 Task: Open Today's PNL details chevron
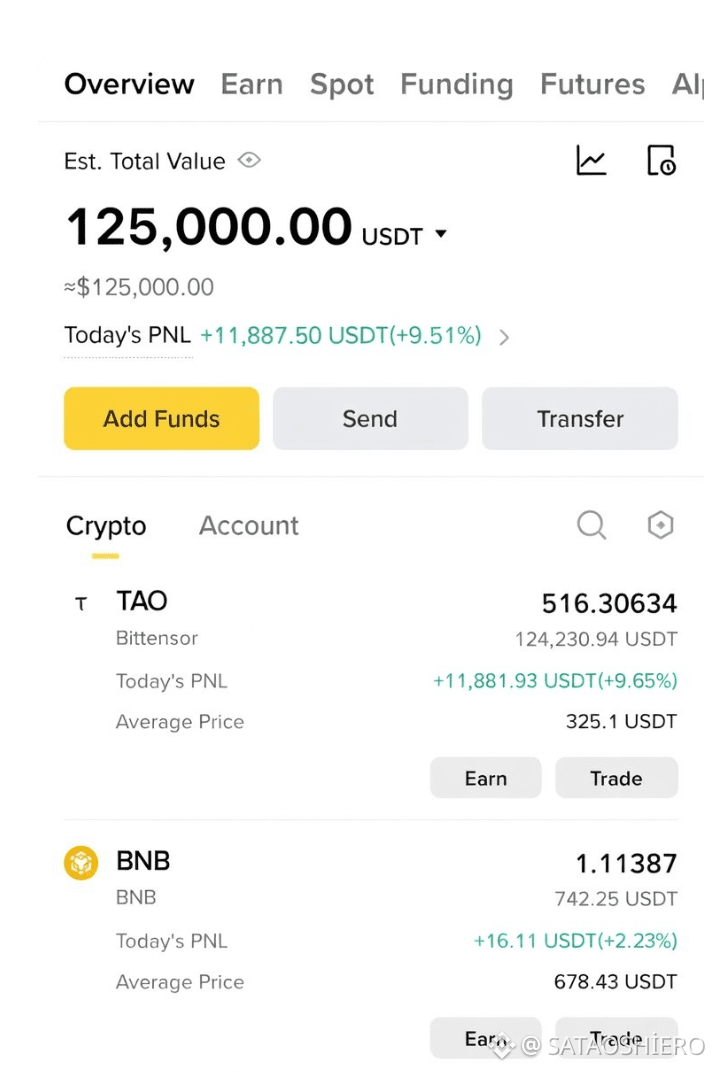pyautogui.click(x=504, y=337)
